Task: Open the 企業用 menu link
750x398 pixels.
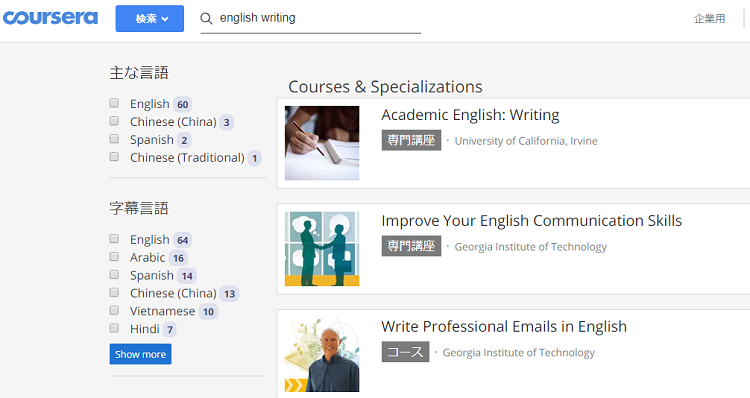Action: tap(709, 19)
